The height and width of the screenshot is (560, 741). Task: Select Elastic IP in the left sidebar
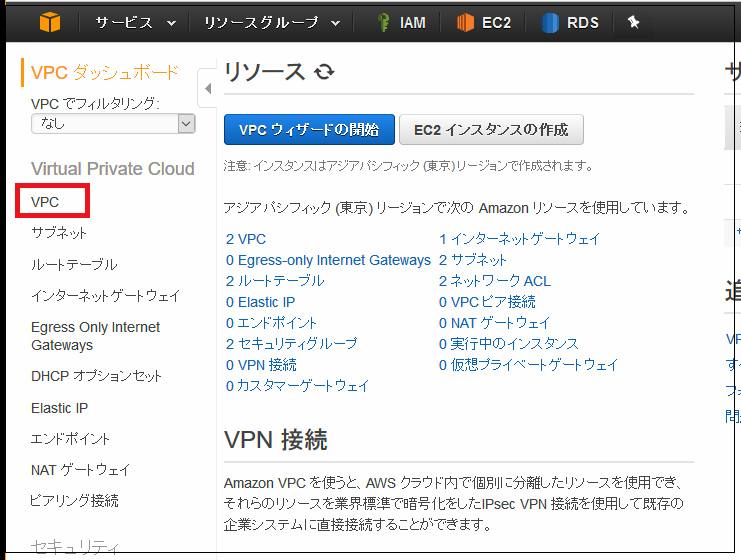(59, 408)
